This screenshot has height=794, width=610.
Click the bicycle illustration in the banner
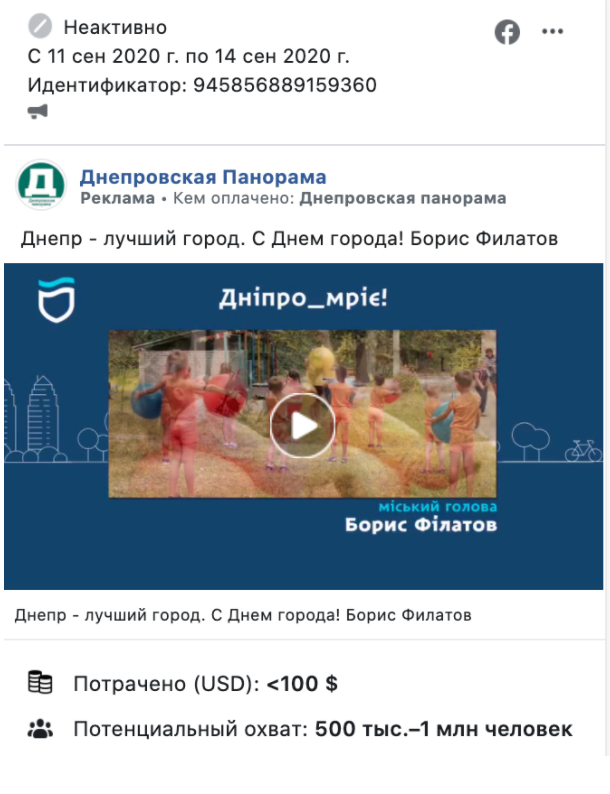(583, 451)
